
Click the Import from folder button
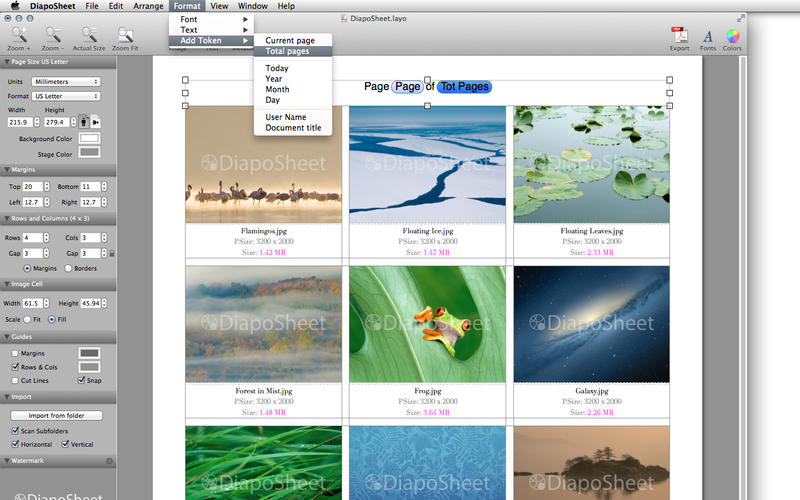click(x=56, y=415)
